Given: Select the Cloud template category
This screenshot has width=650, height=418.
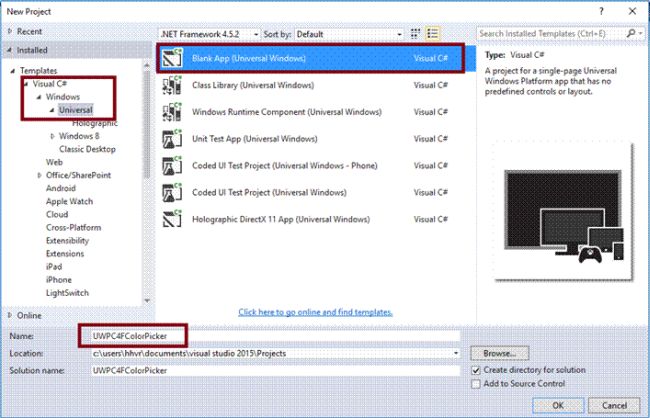Looking at the screenshot, I should [x=57, y=214].
